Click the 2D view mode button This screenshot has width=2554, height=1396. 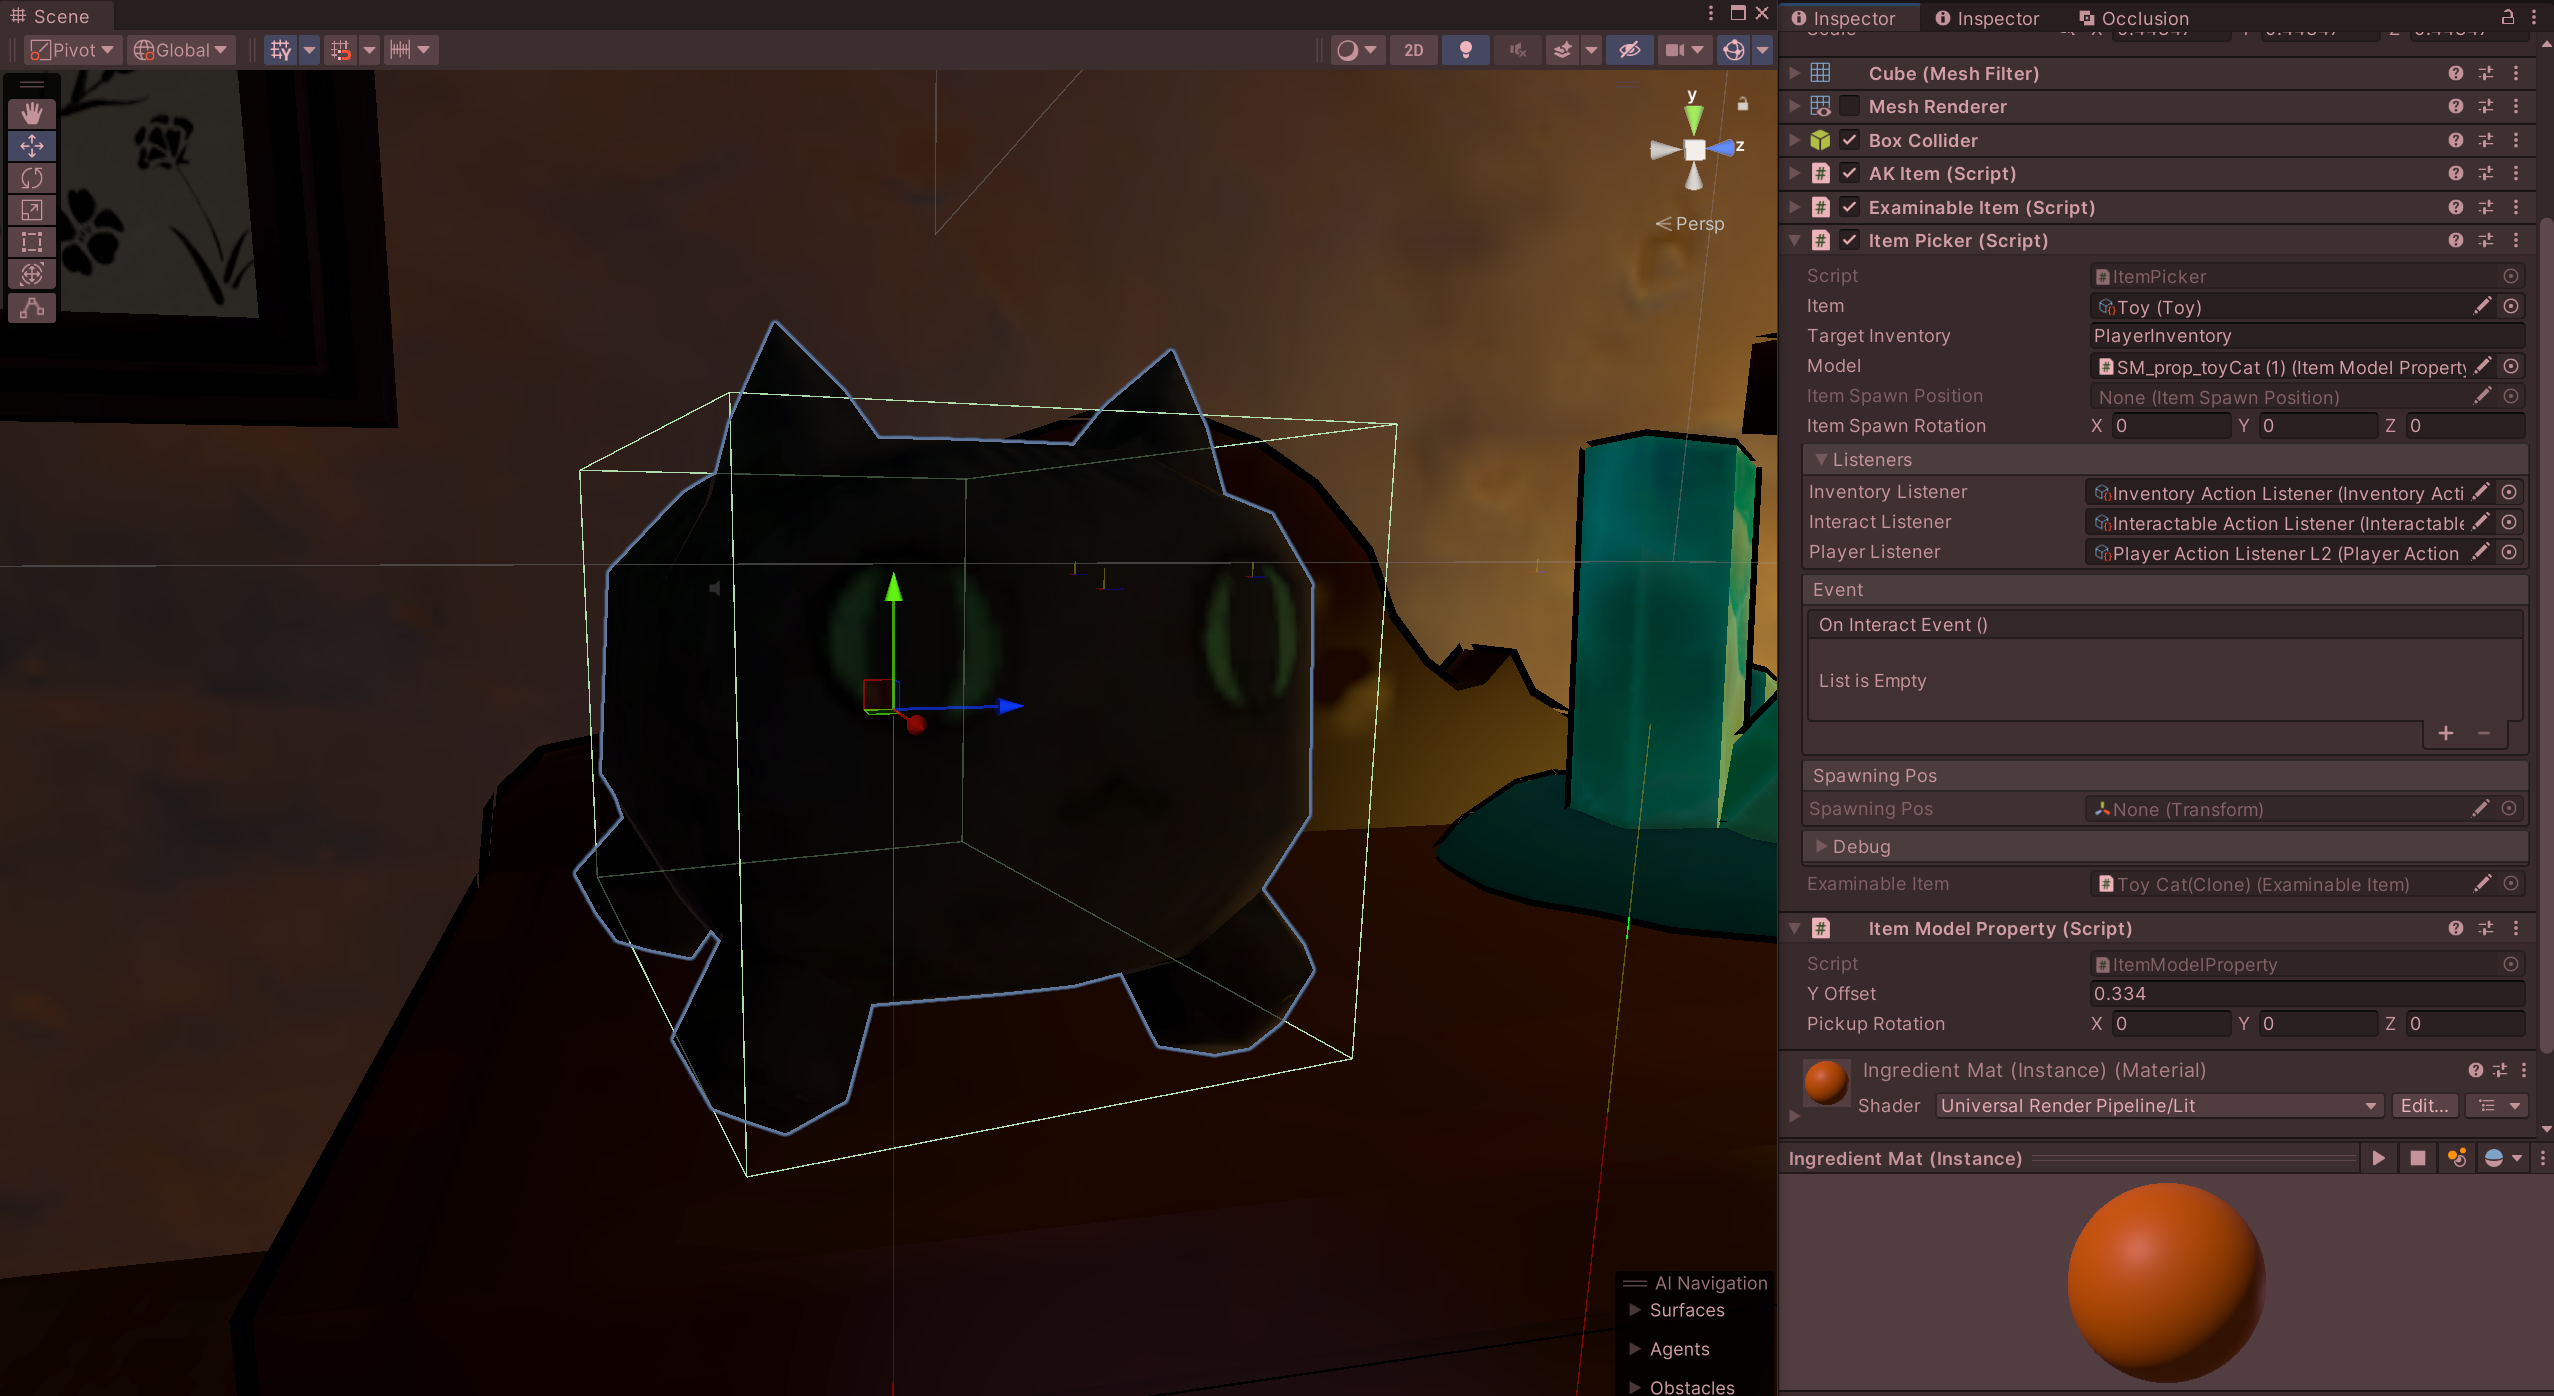[x=1413, y=50]
